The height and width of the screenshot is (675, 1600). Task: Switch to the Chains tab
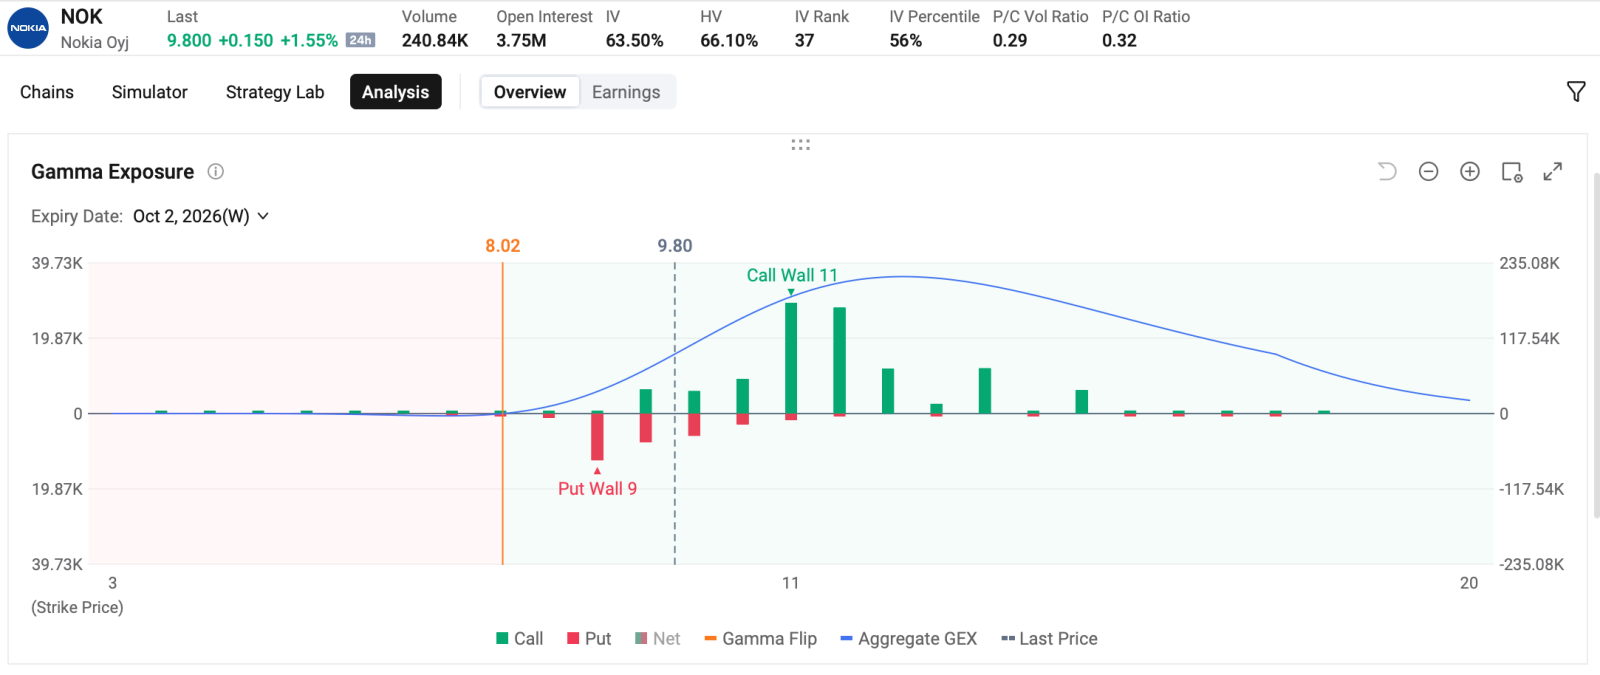(47, 92)
